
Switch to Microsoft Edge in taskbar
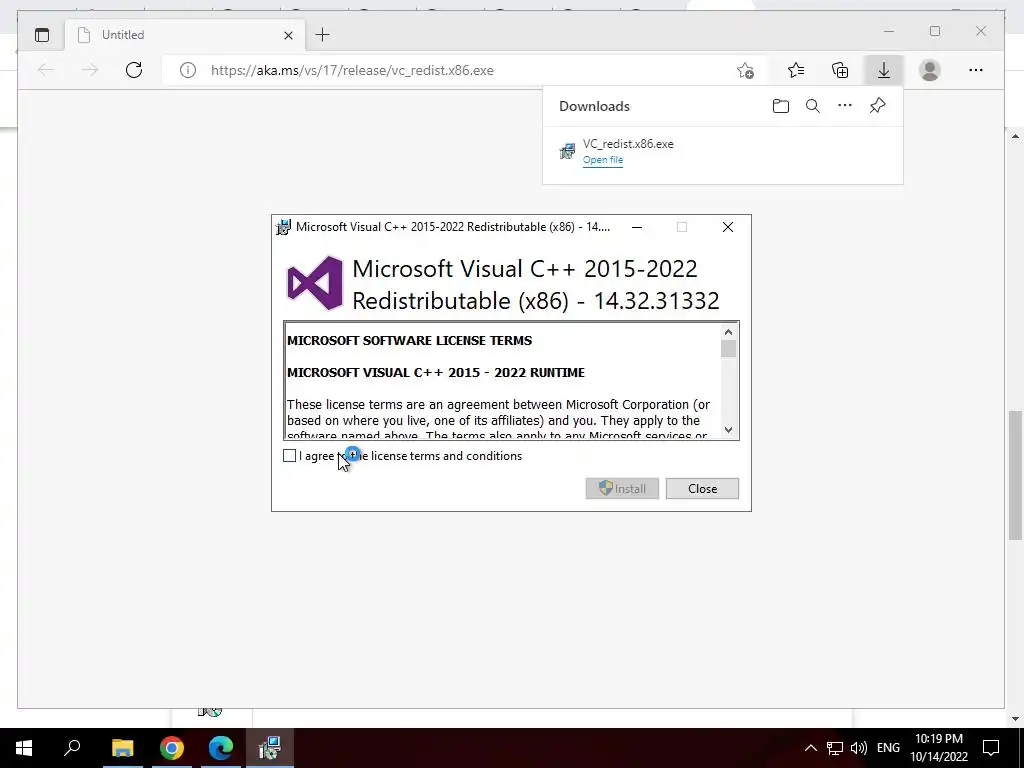221,748
